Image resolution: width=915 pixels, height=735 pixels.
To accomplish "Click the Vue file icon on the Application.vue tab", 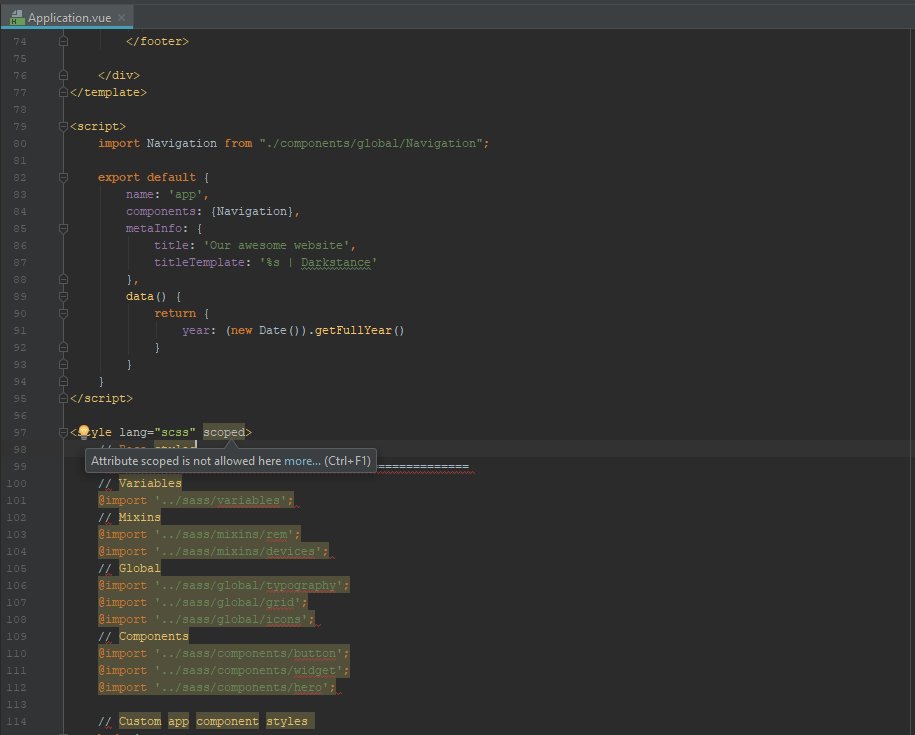I will coord(17,18).
